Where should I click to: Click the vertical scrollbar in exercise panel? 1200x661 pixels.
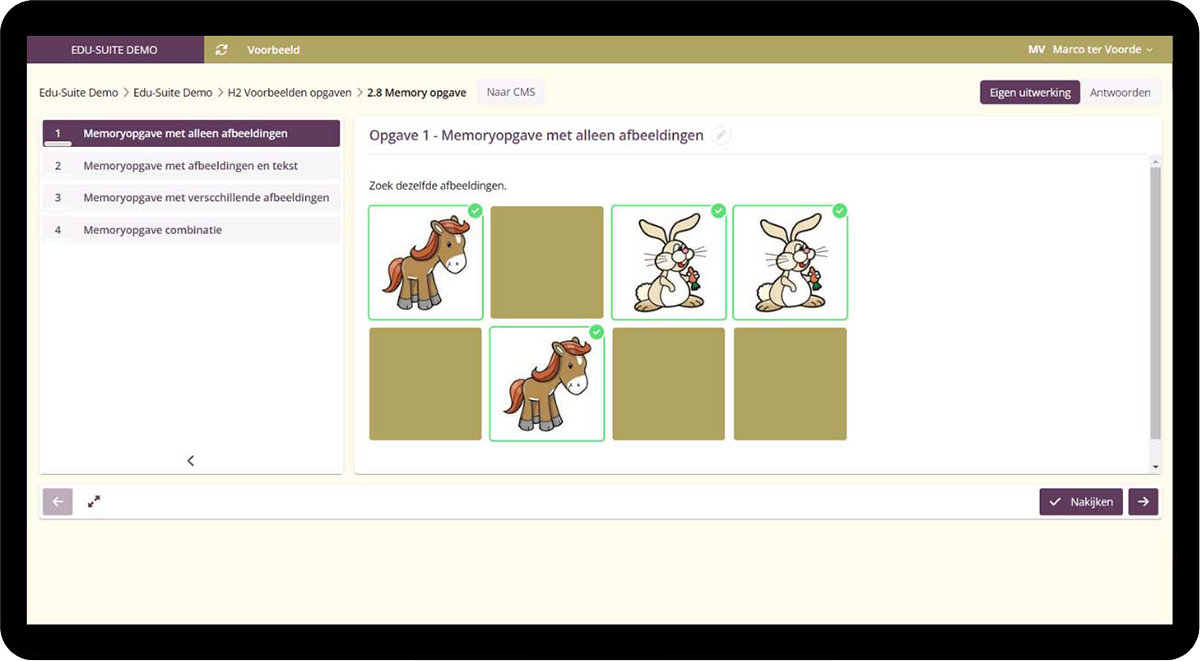click(1155, 300)
